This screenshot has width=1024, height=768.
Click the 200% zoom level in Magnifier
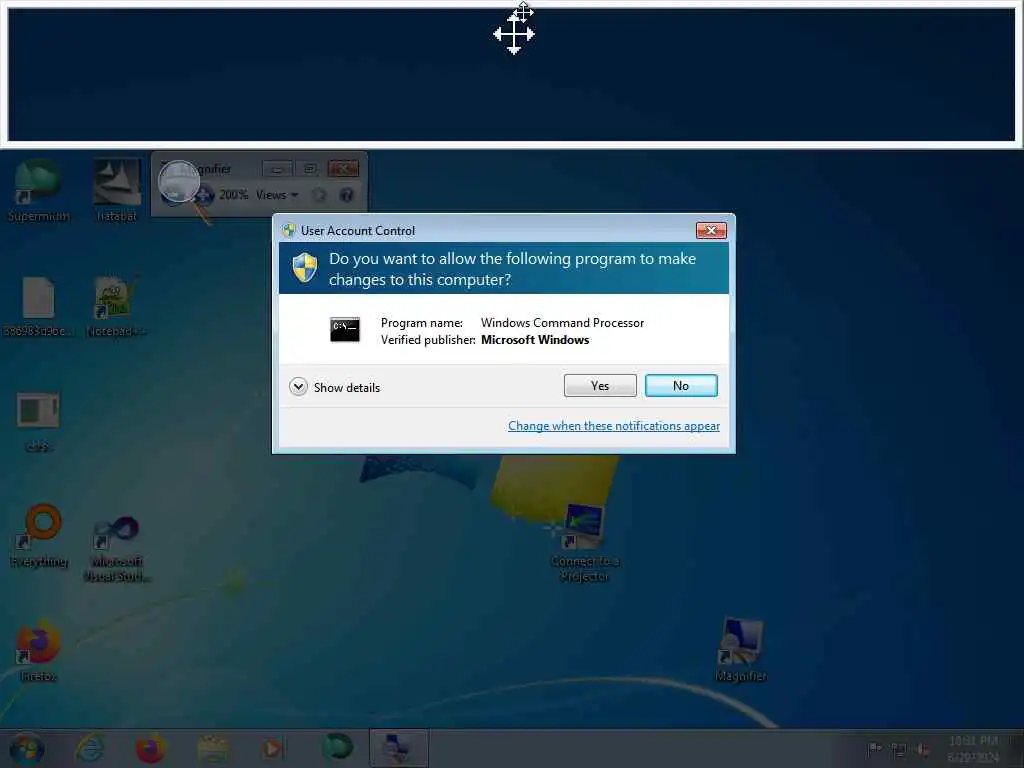pyautogui.click(x=233, y=195)
